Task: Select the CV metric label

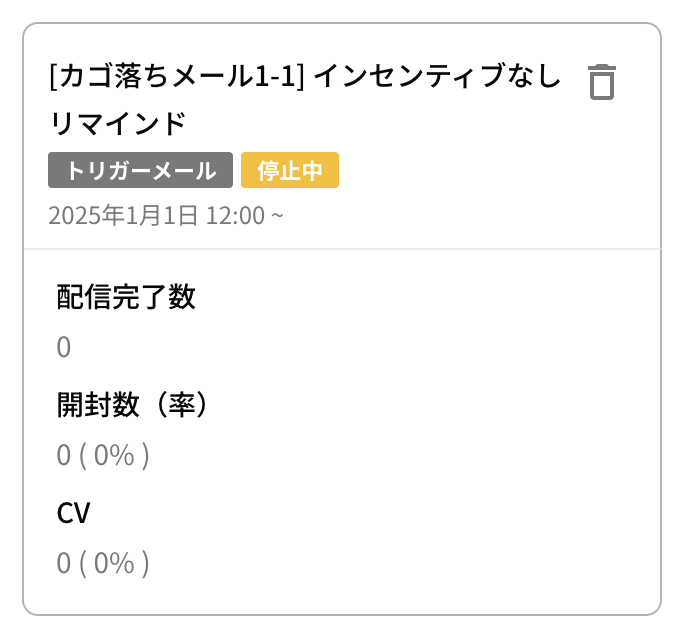Action: [x=73, y=513]
